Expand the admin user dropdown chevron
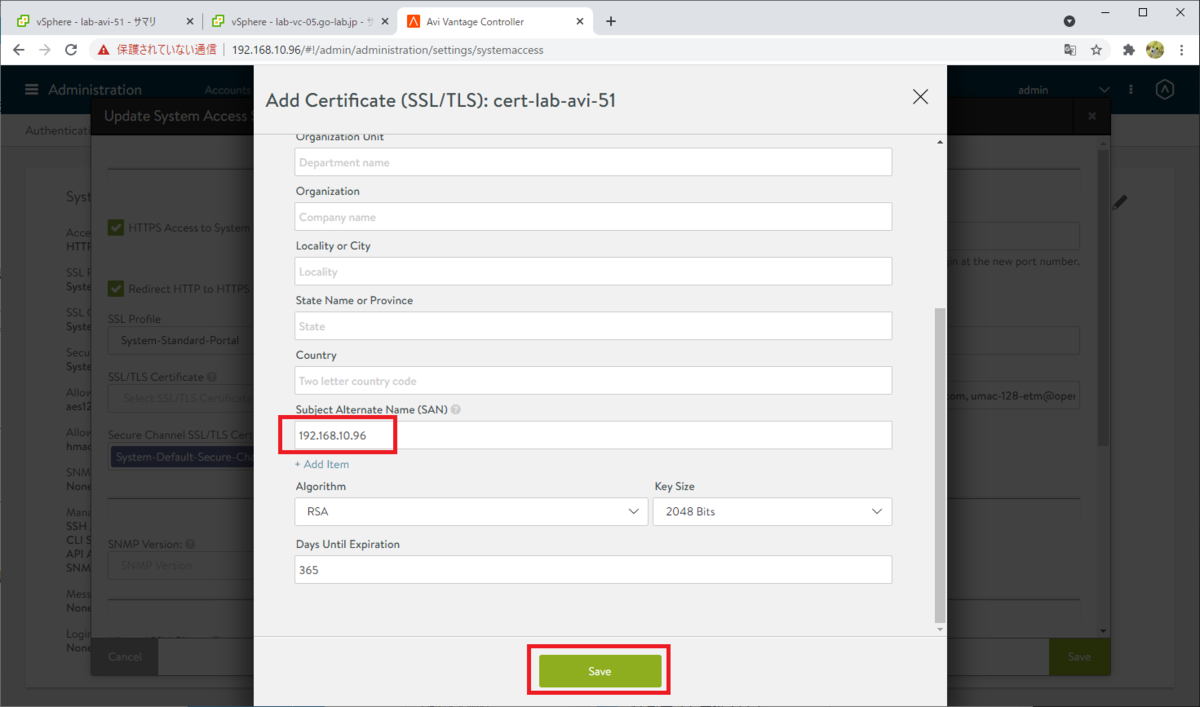Image resolution: width=1200 pixels, height=707 pixels. coord(1104,90)
